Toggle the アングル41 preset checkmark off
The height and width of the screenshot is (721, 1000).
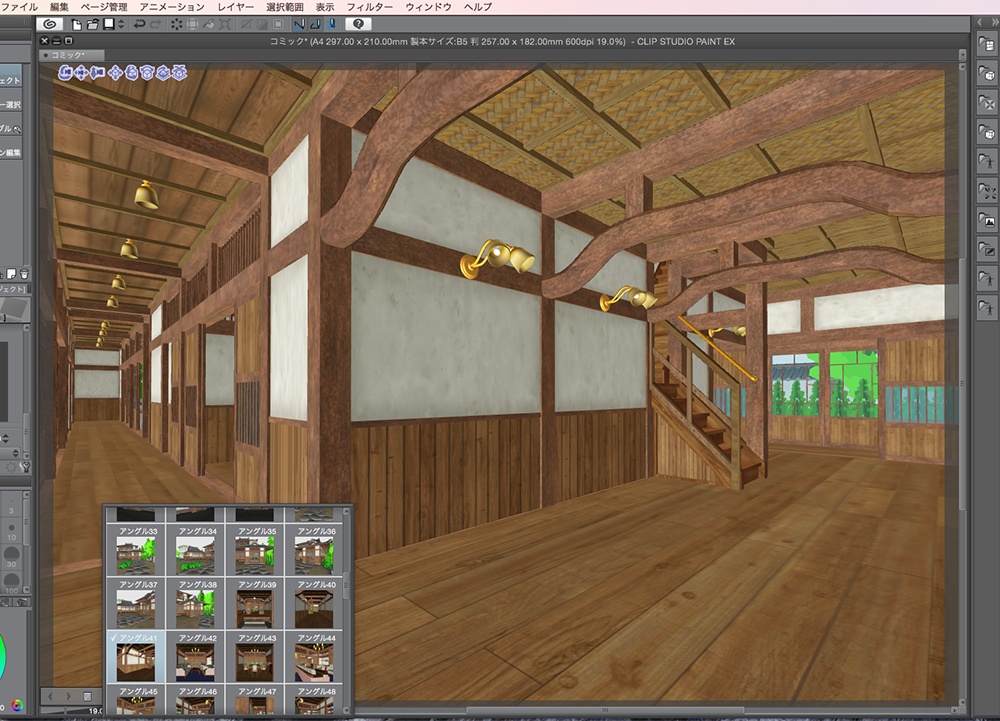click(x=112, y=637)
